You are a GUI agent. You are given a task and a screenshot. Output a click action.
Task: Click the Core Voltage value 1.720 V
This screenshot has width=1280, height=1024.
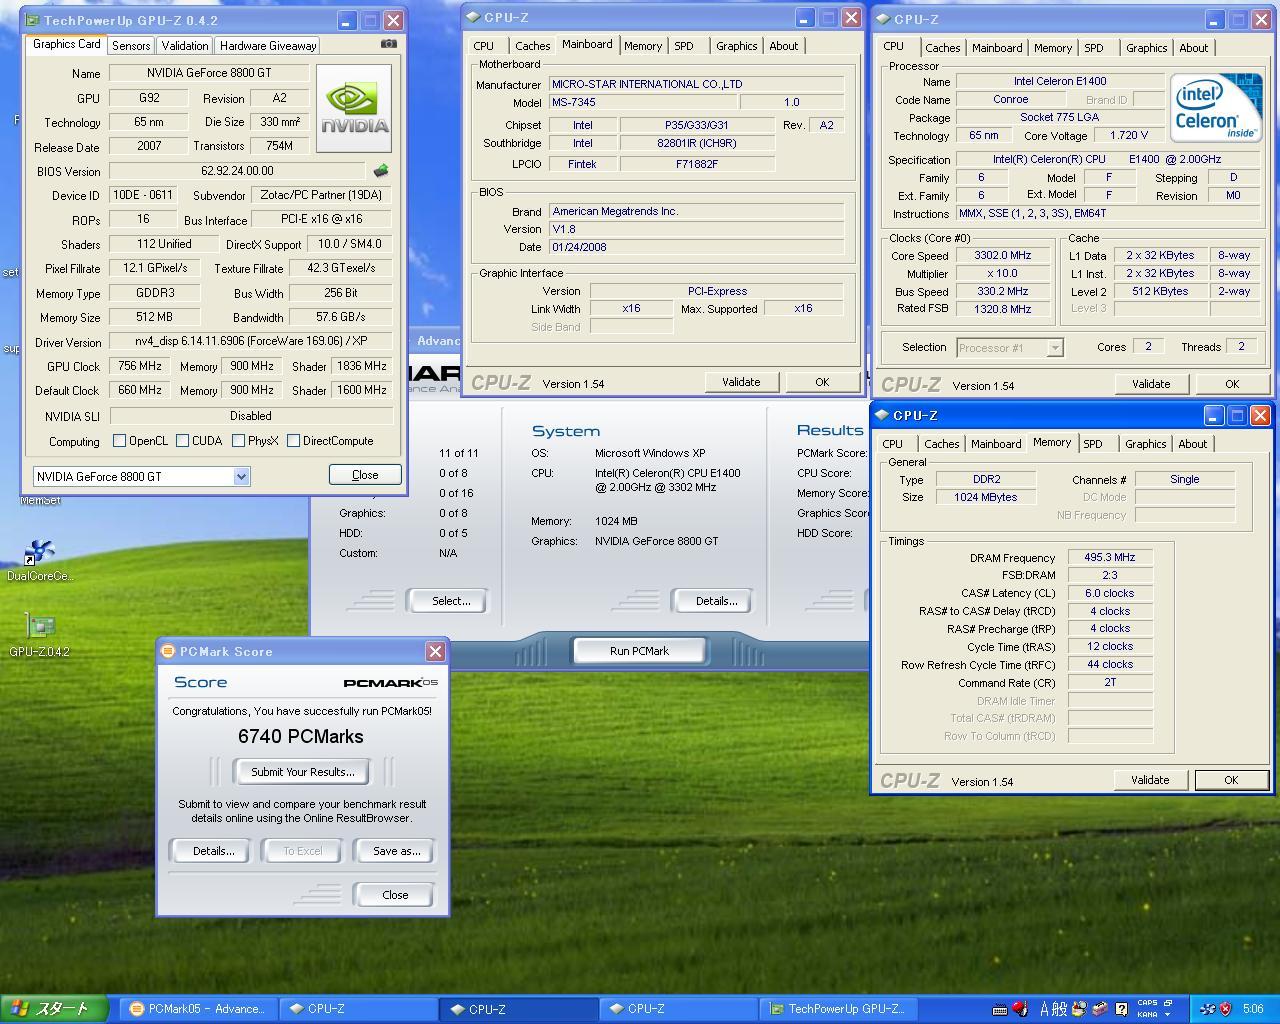1129,135
